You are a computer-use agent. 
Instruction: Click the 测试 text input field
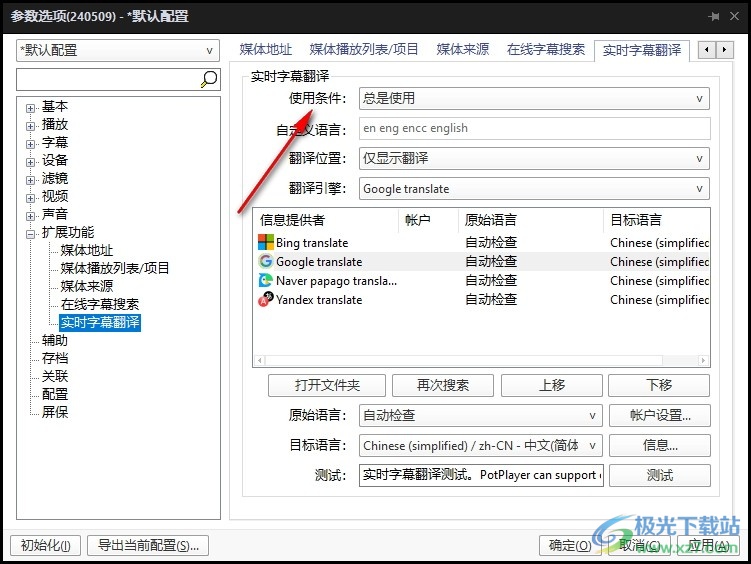pyautogui.click(x=481, y=475)
